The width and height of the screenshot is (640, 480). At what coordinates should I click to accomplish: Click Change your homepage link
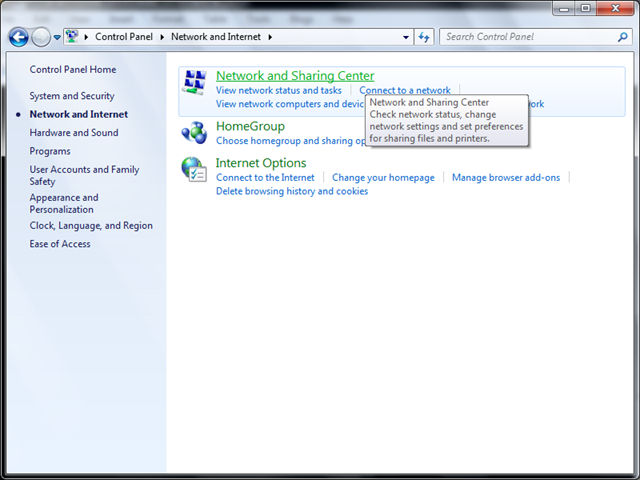tap(383, 178)
